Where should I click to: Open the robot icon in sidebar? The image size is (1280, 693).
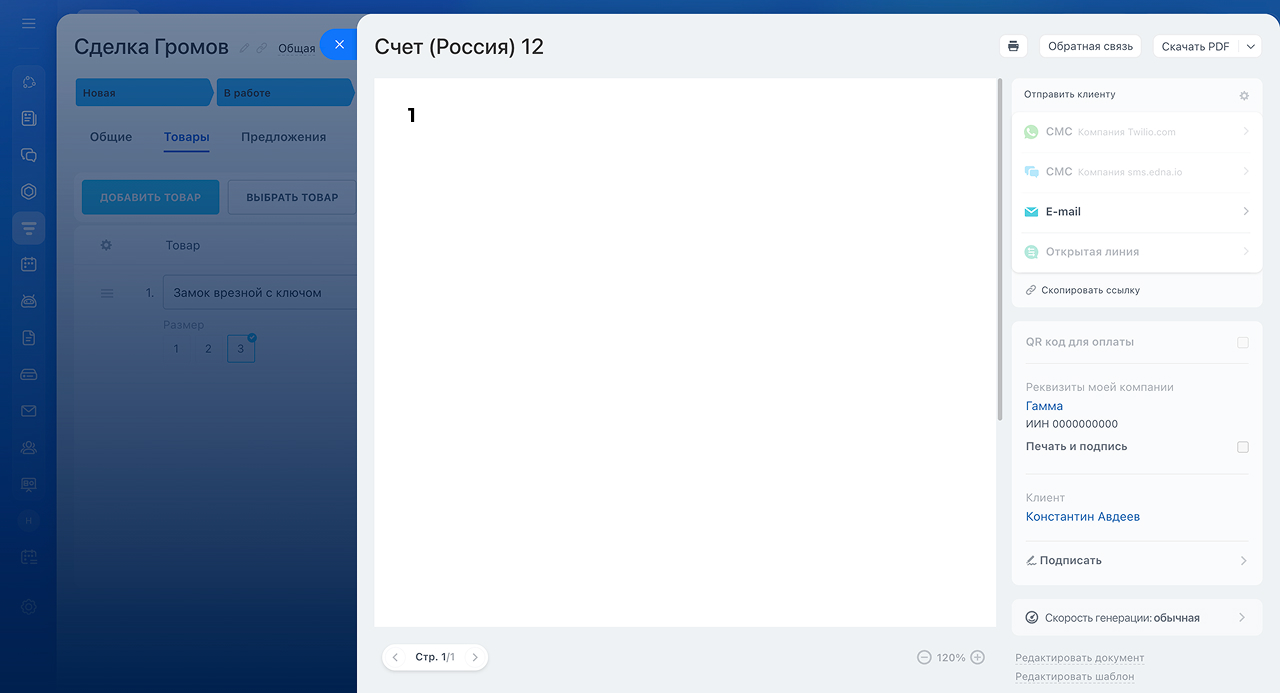(x=28, y=301)
